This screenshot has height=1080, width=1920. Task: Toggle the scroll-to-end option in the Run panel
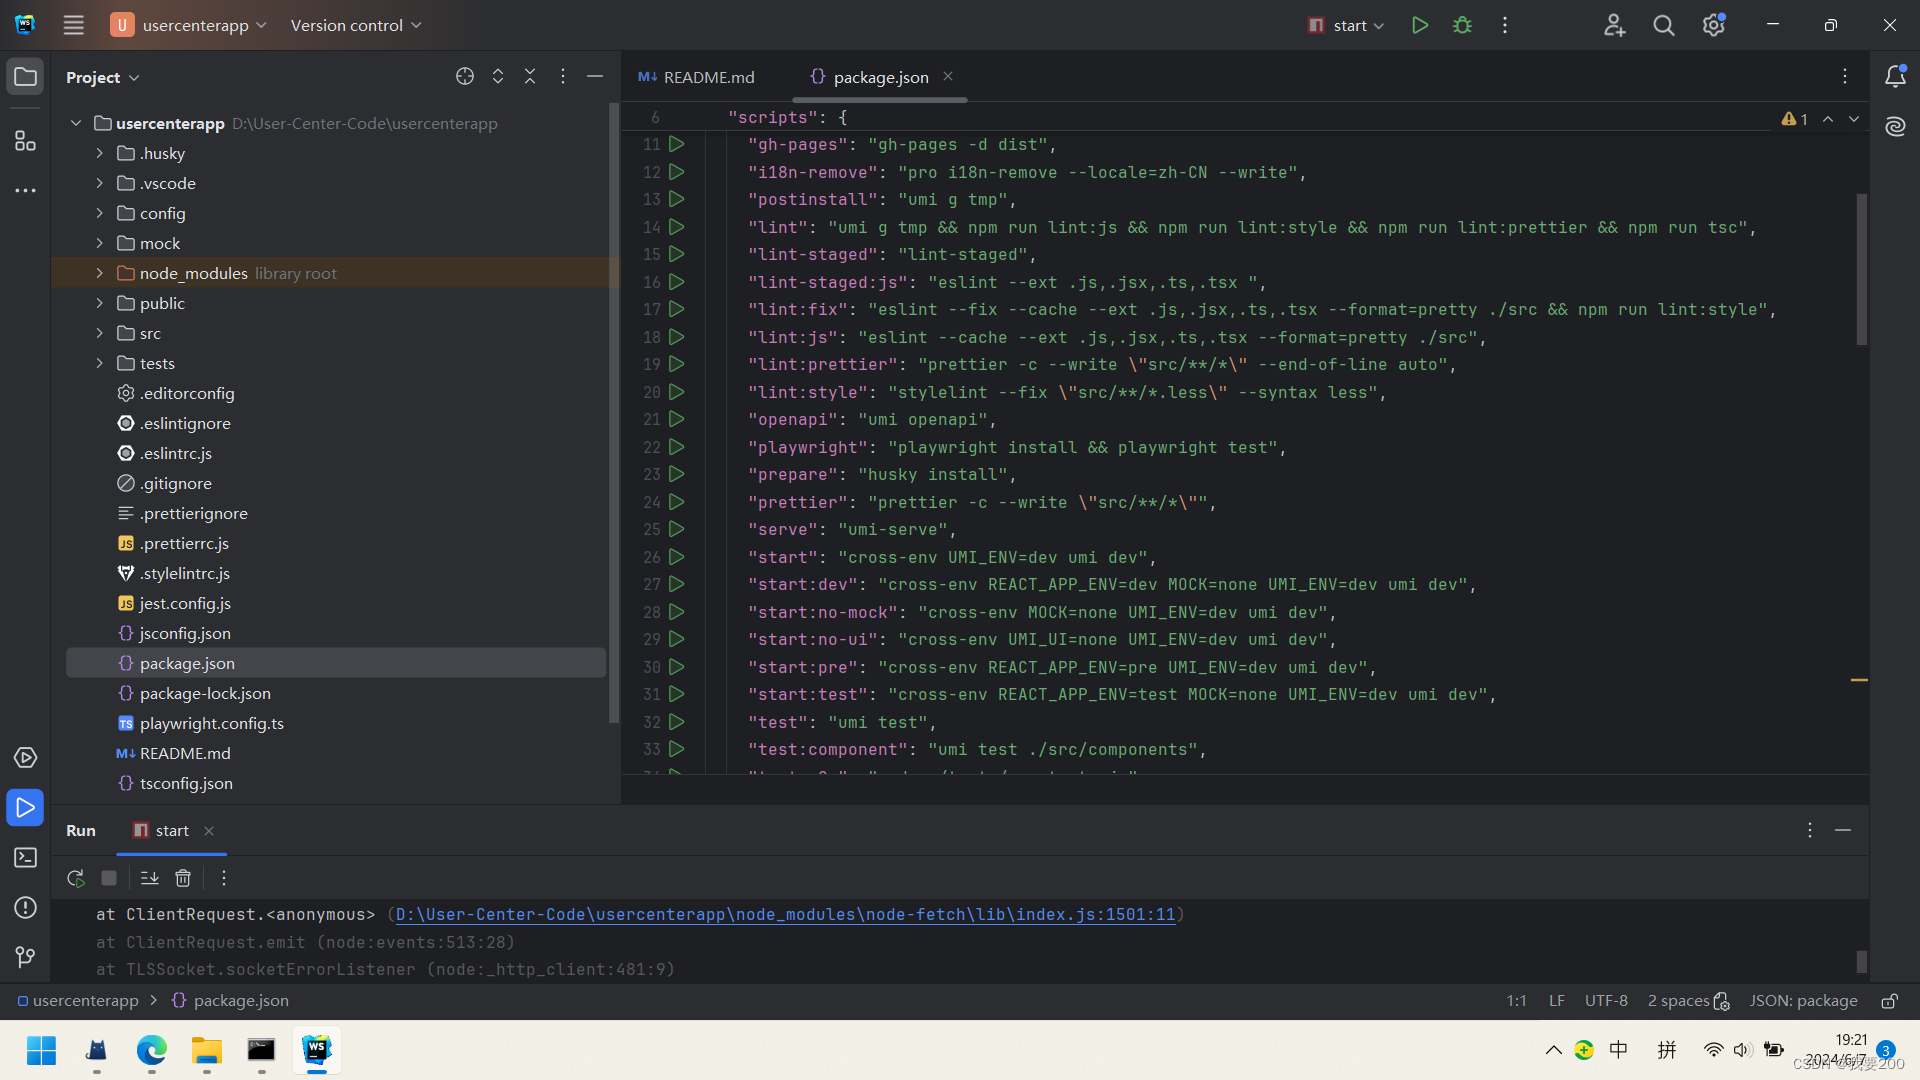pos(149,878)
